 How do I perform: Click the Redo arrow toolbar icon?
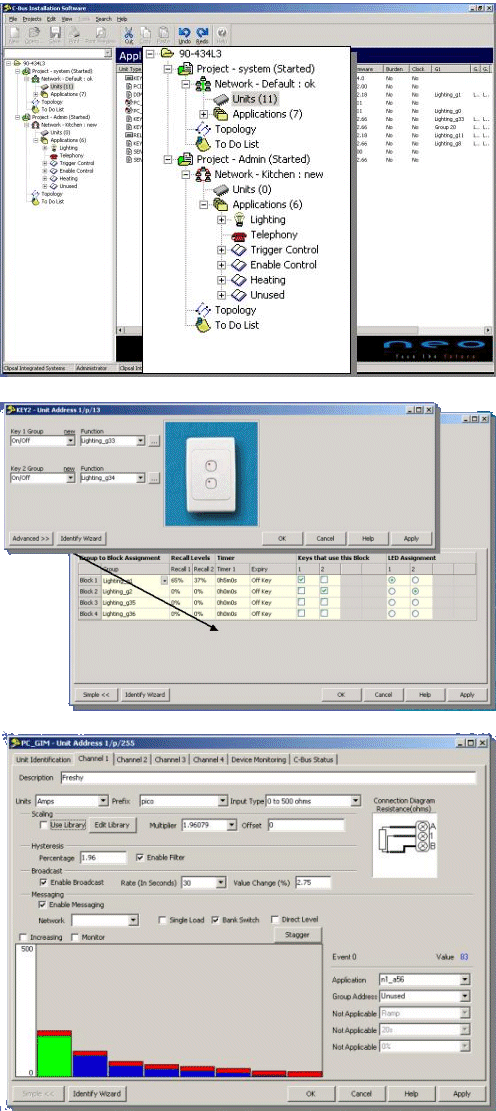tap(203, 33)
